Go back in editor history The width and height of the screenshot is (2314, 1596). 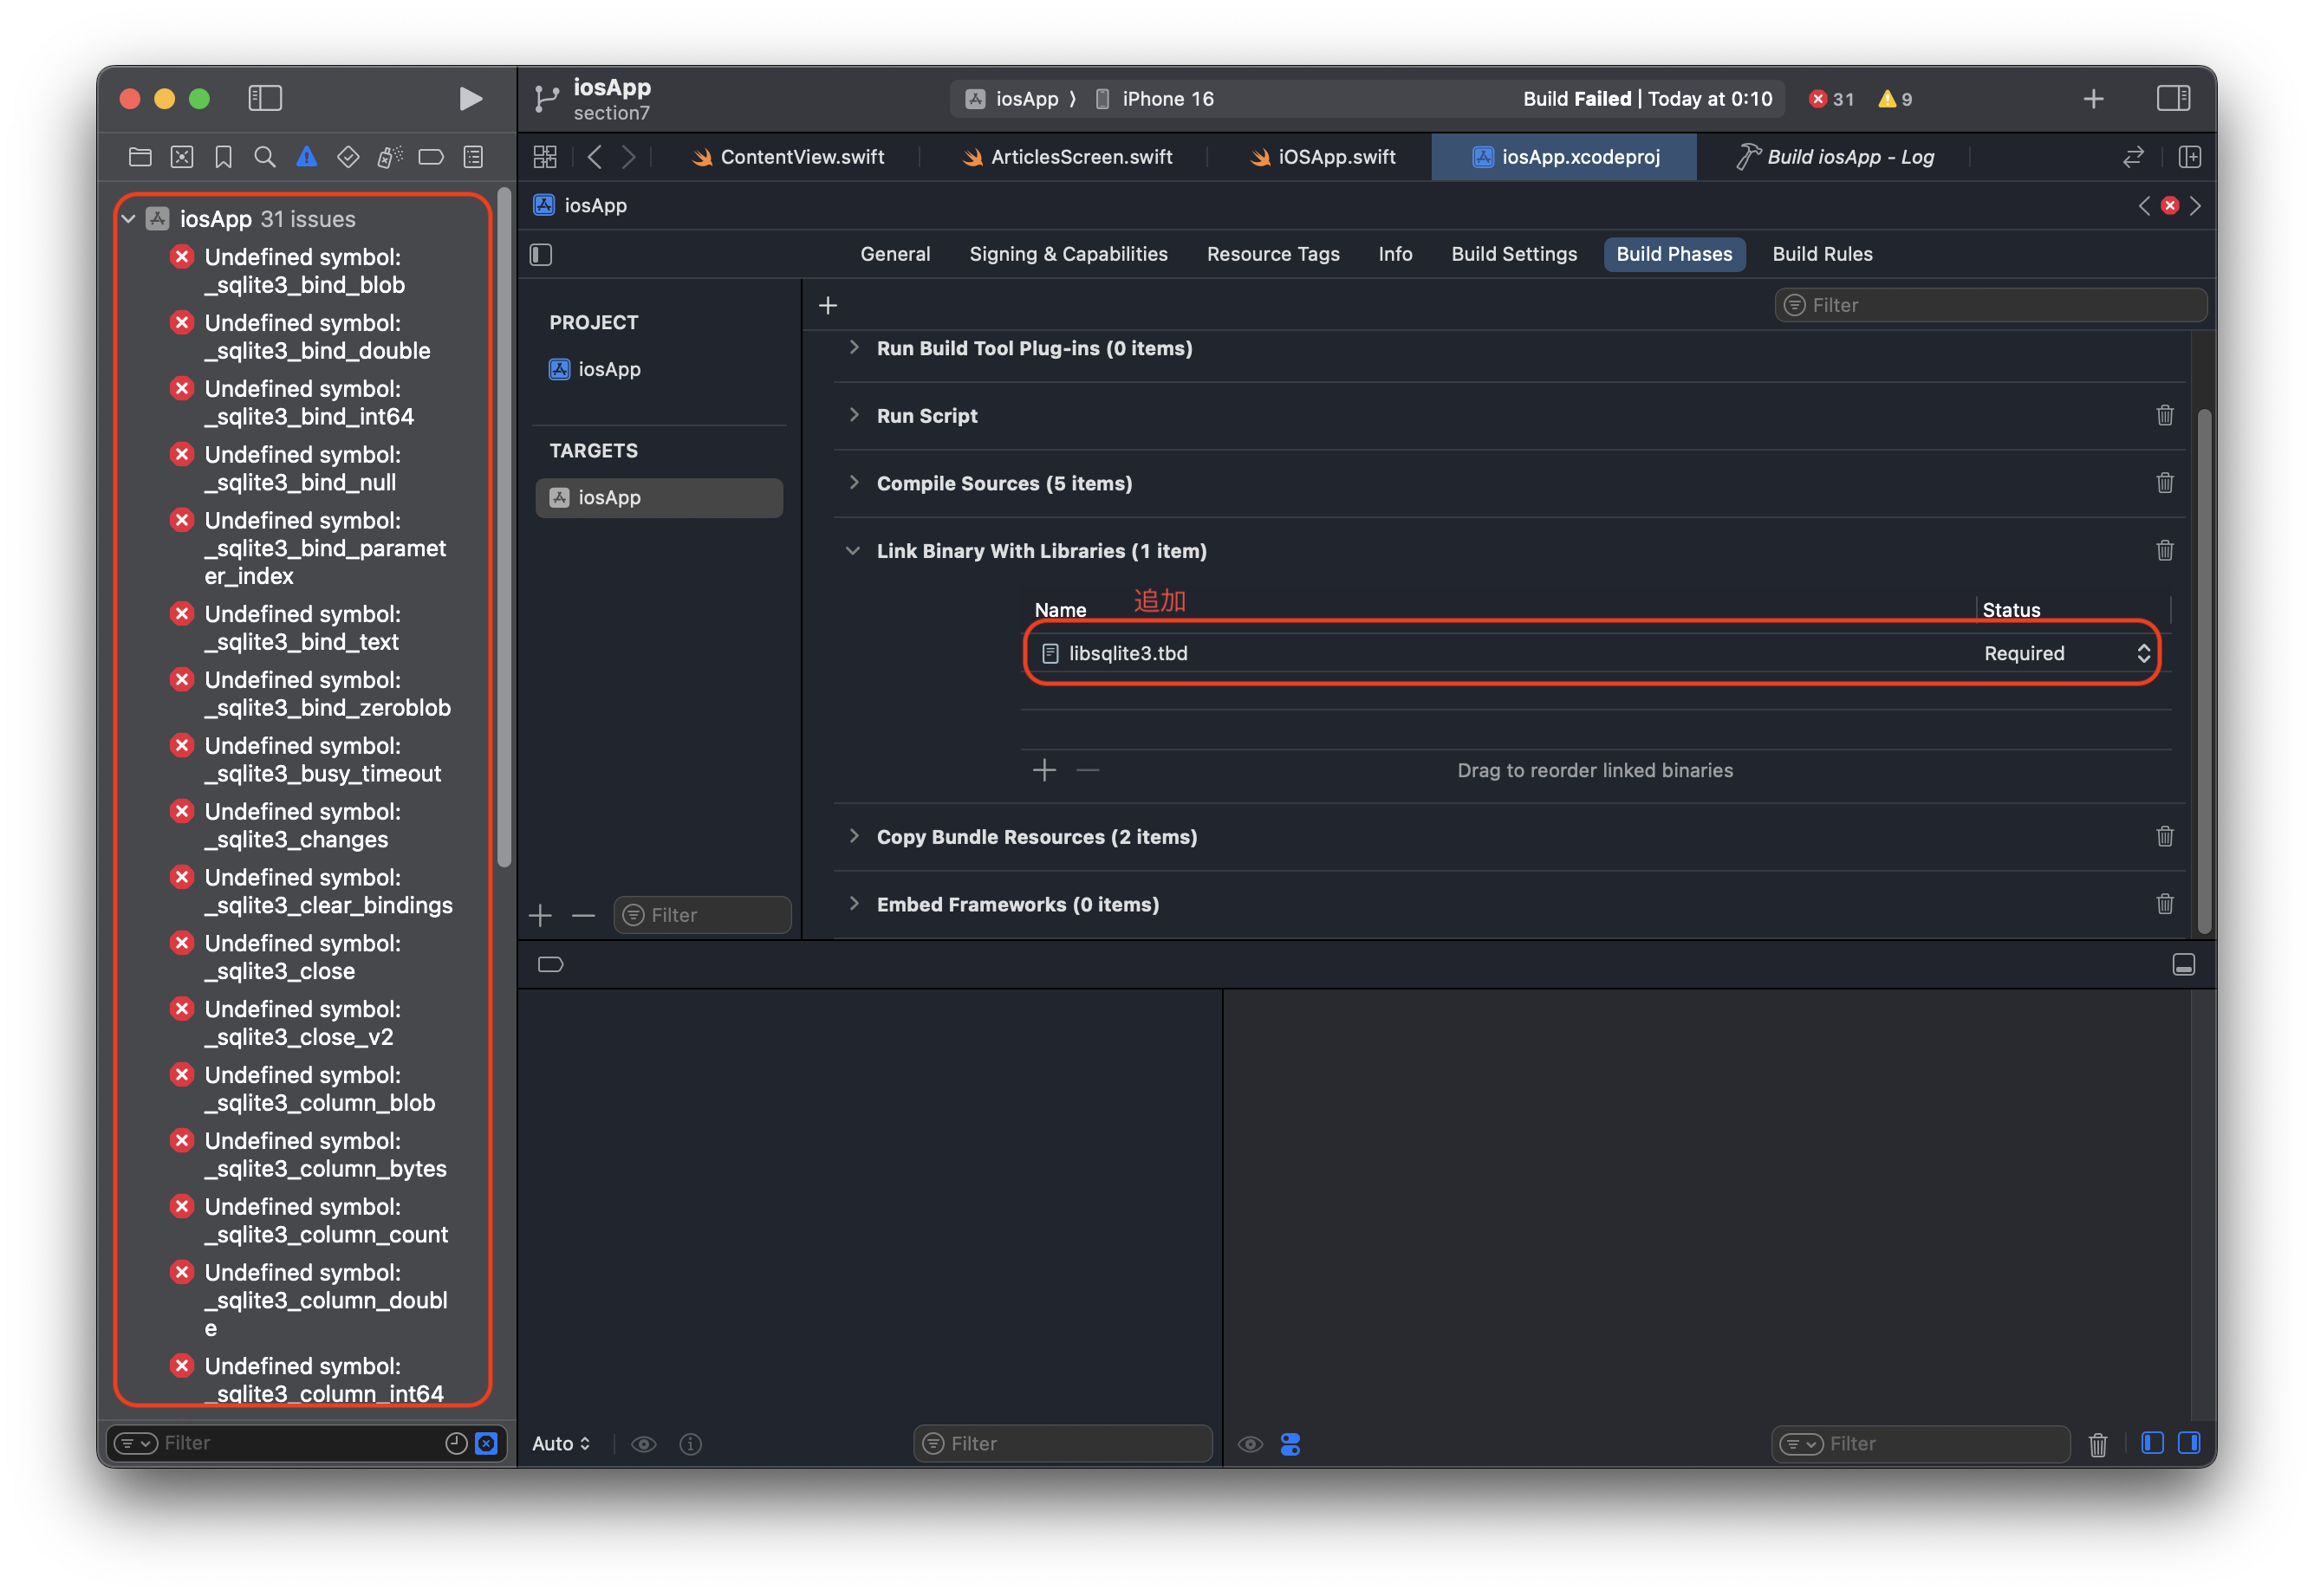(x=595, y=157)
